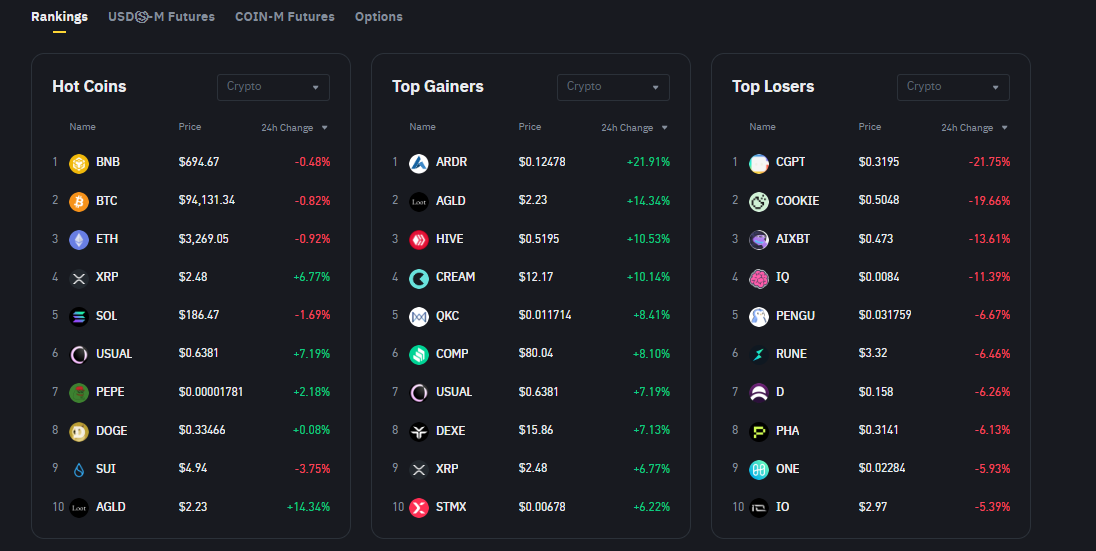Click the COMP coin icon
Image resolution: width=1096 pixels, height=551 pixels.
[x=418, y=354]
